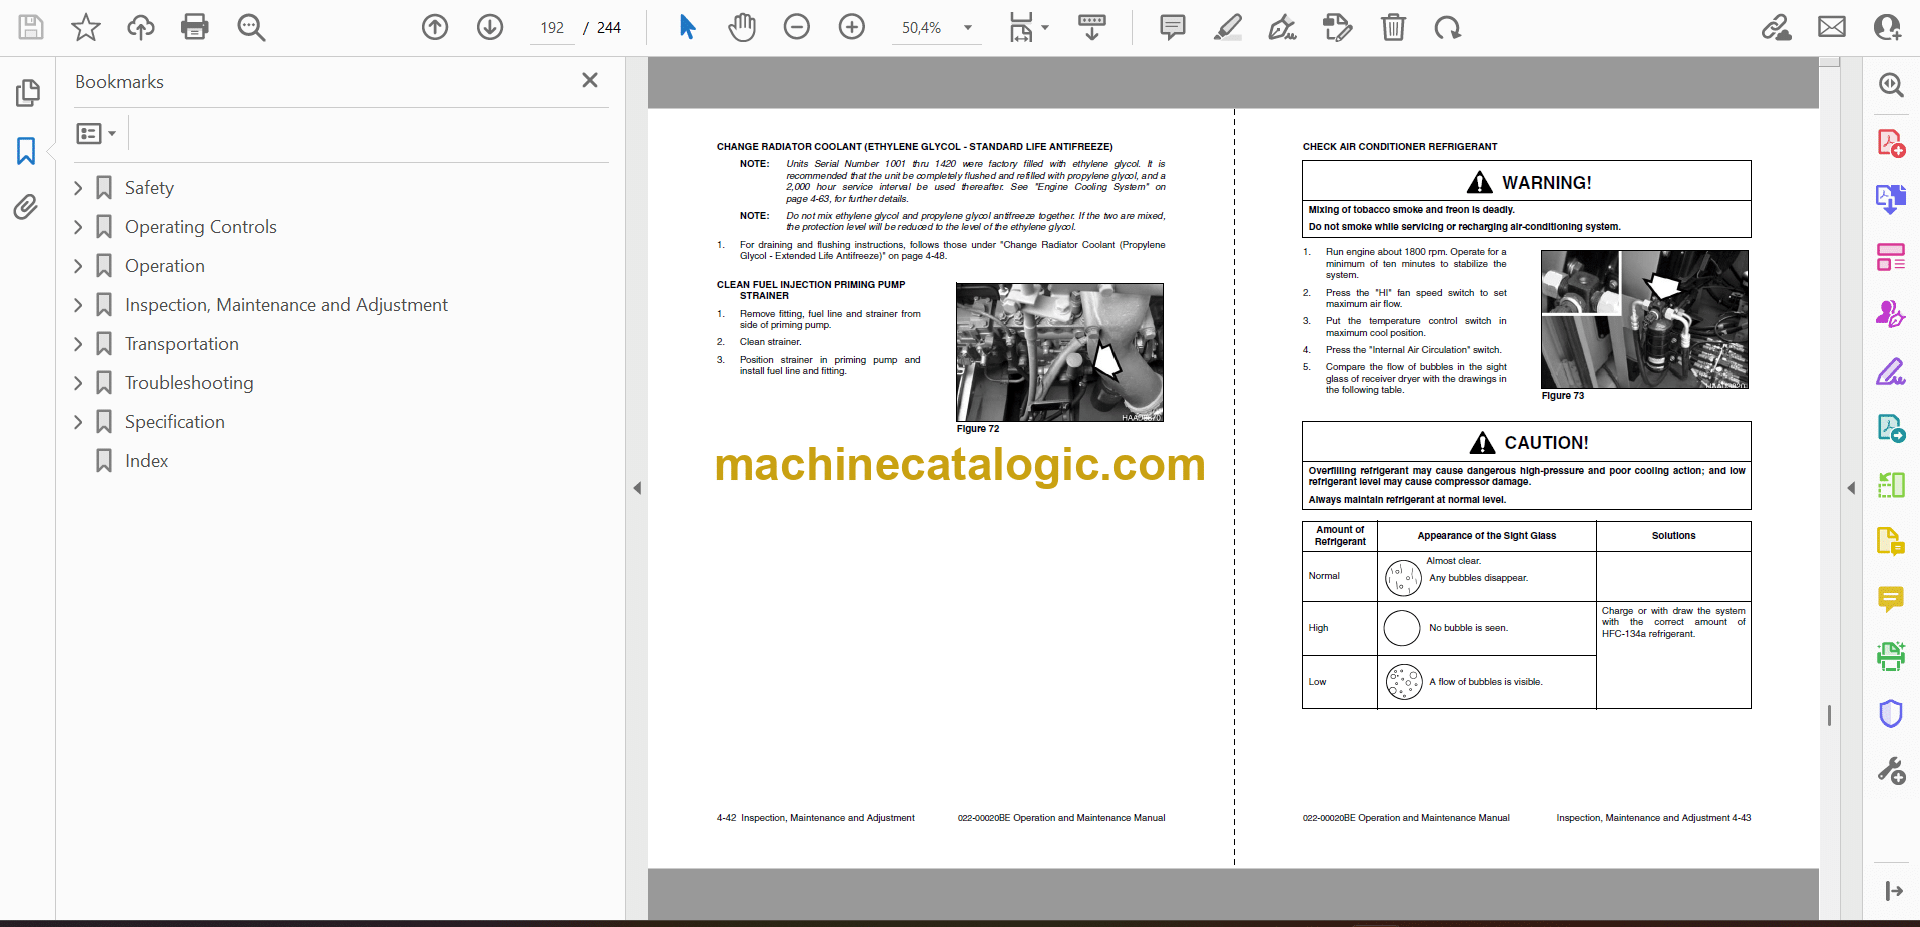Expand the Operation bookmark
This screenshot has height=927, width=1920.
point(78,266)
